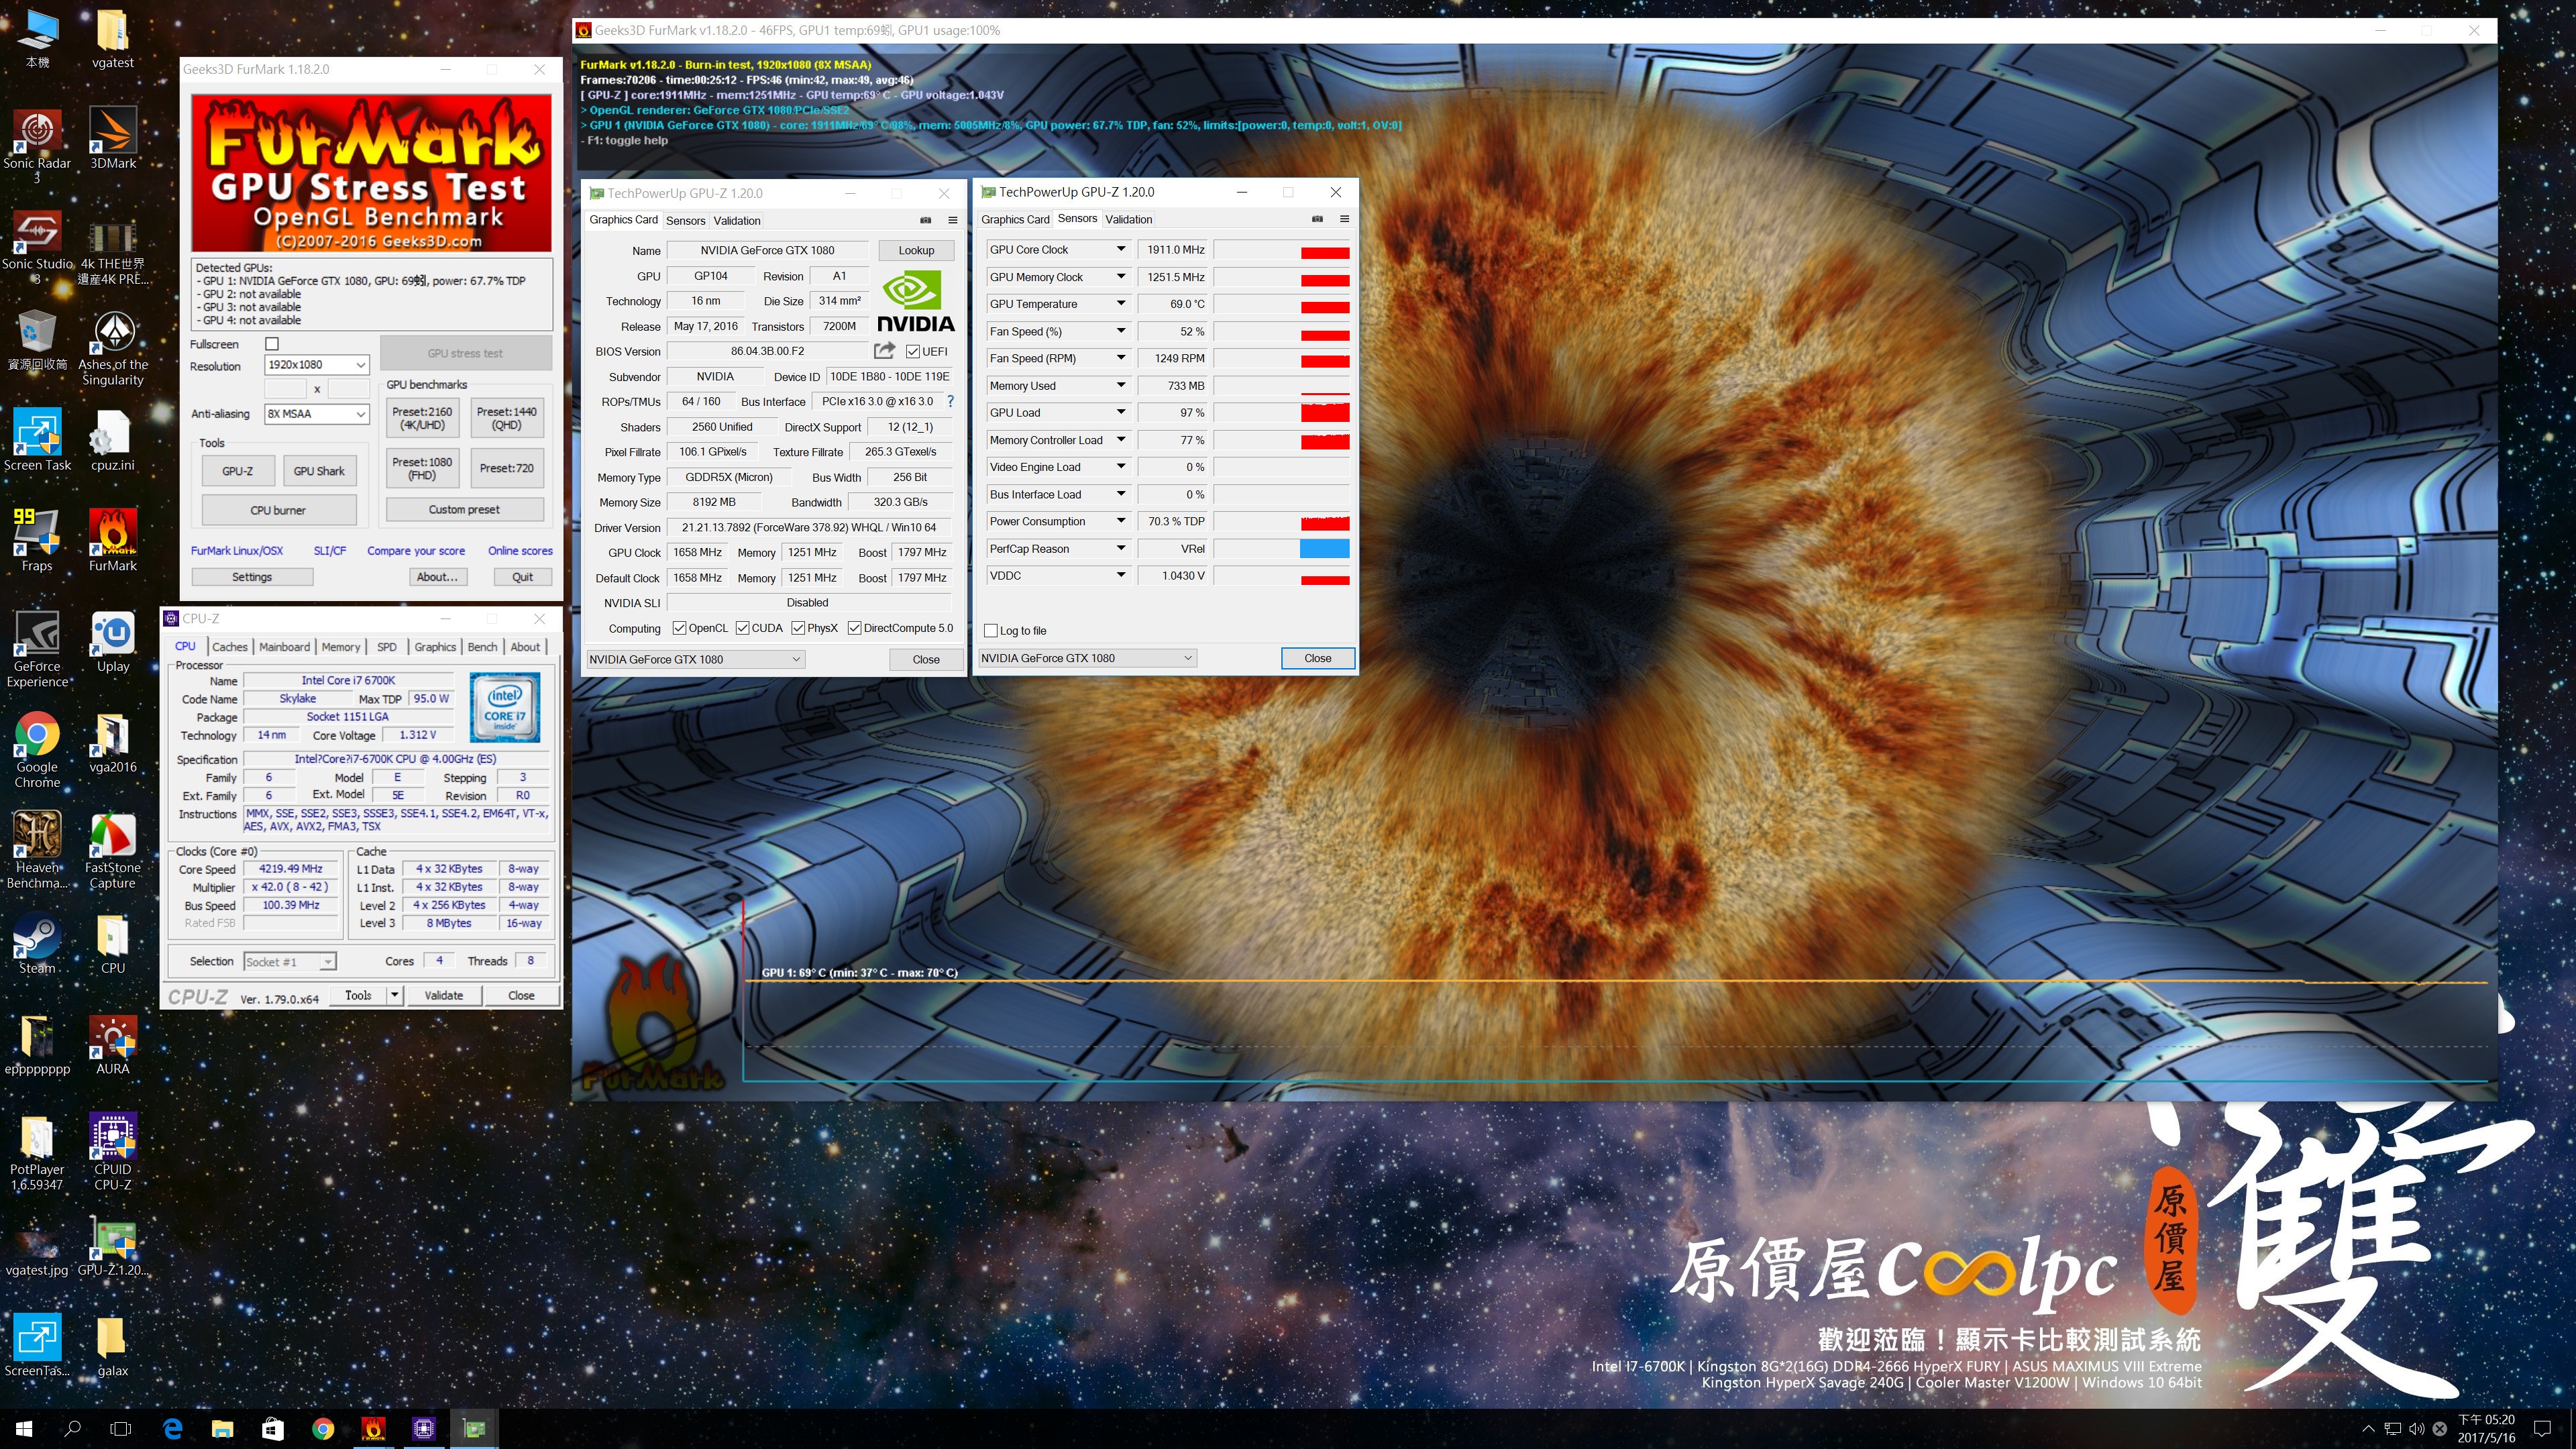Open the CPU-Z Tools dropdown arrow
This screenshot has height=1449, width=2576.
click(395, 995)
